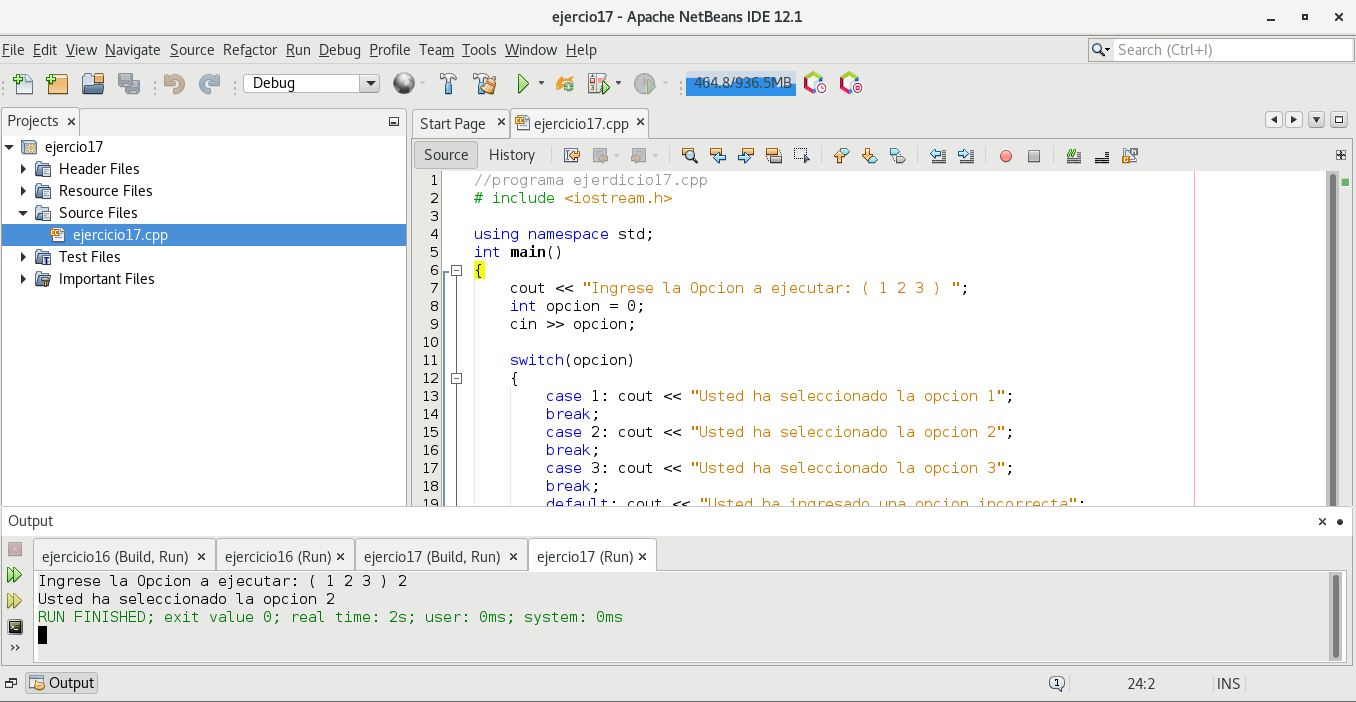Re-run the program in Output panel

point(14,575)
